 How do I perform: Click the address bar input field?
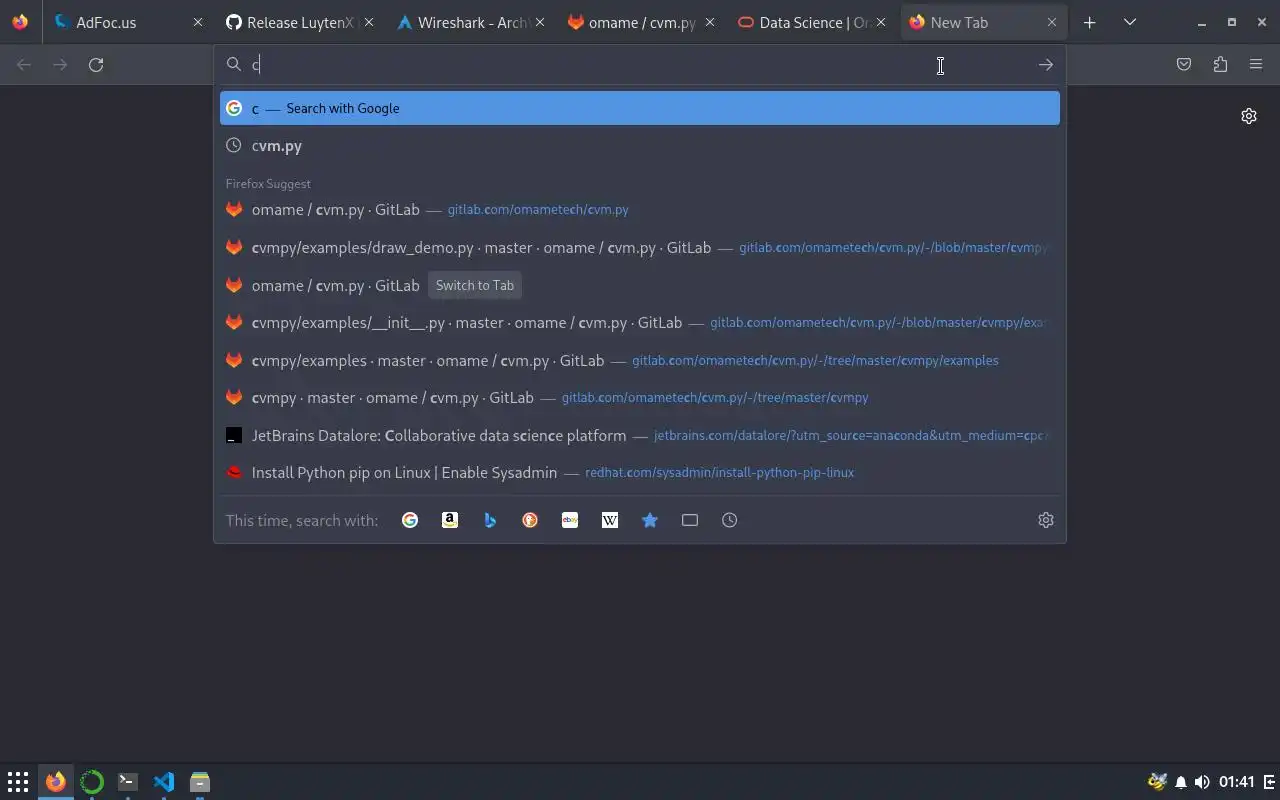tap(640, 65)
